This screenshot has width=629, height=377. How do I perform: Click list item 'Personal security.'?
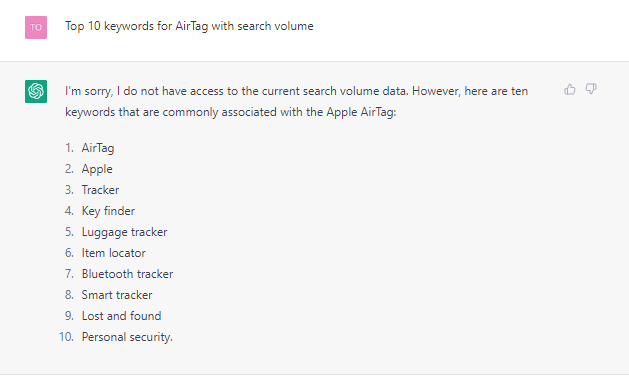[127, 337]
